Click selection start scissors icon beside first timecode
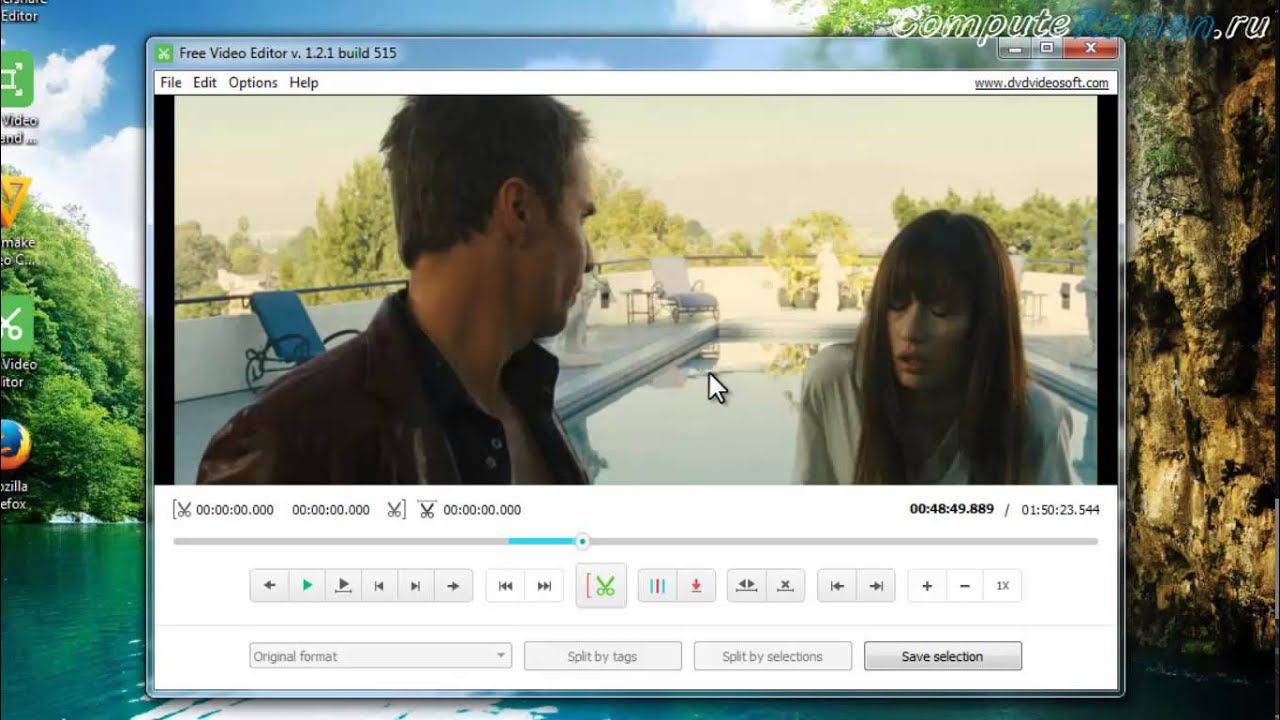 (x=182, y=509)
